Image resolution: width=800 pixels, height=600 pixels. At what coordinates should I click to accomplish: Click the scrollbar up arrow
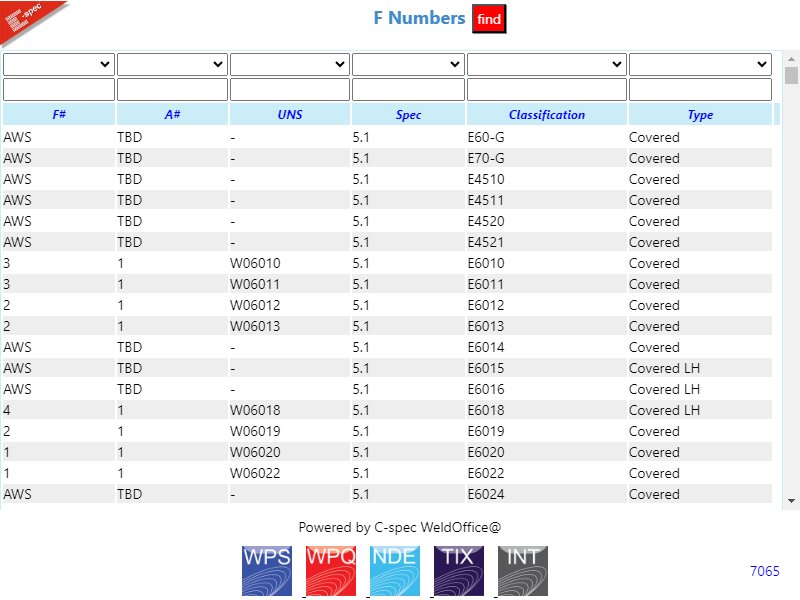791,59
